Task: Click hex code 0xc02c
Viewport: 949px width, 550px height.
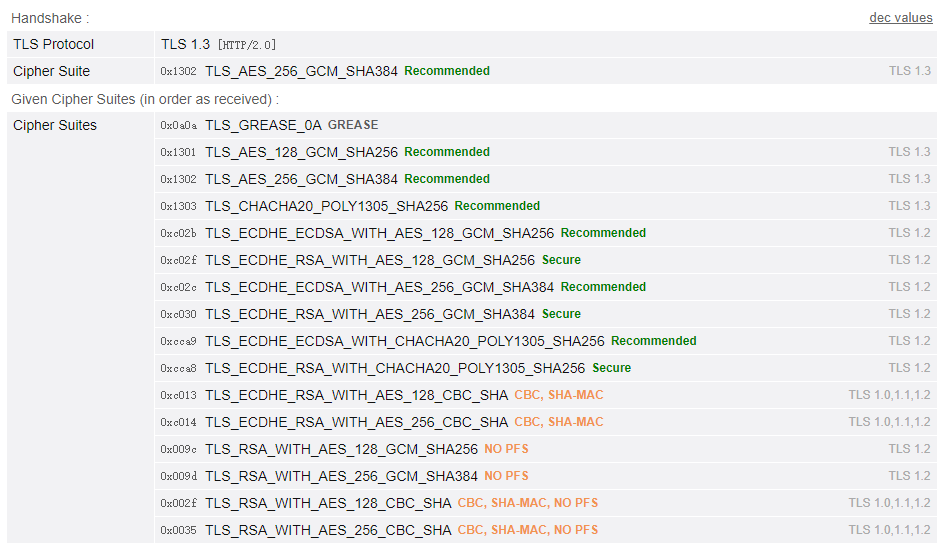Action: pos(179,287)
